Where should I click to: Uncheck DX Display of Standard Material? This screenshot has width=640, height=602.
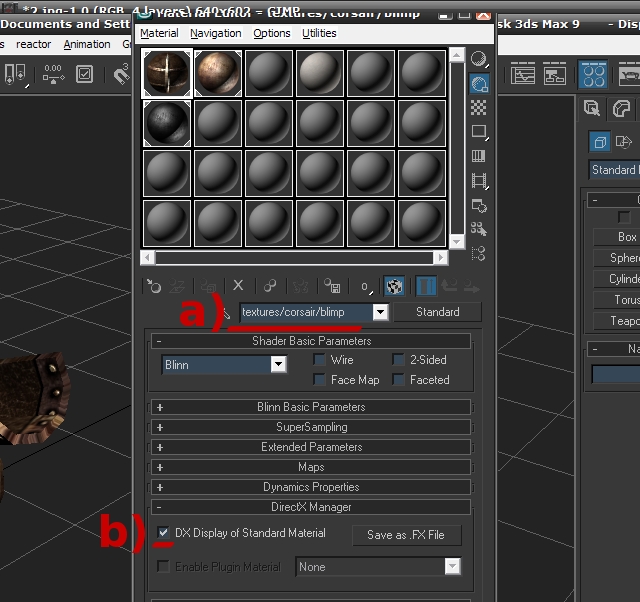[x=163, y=532]
